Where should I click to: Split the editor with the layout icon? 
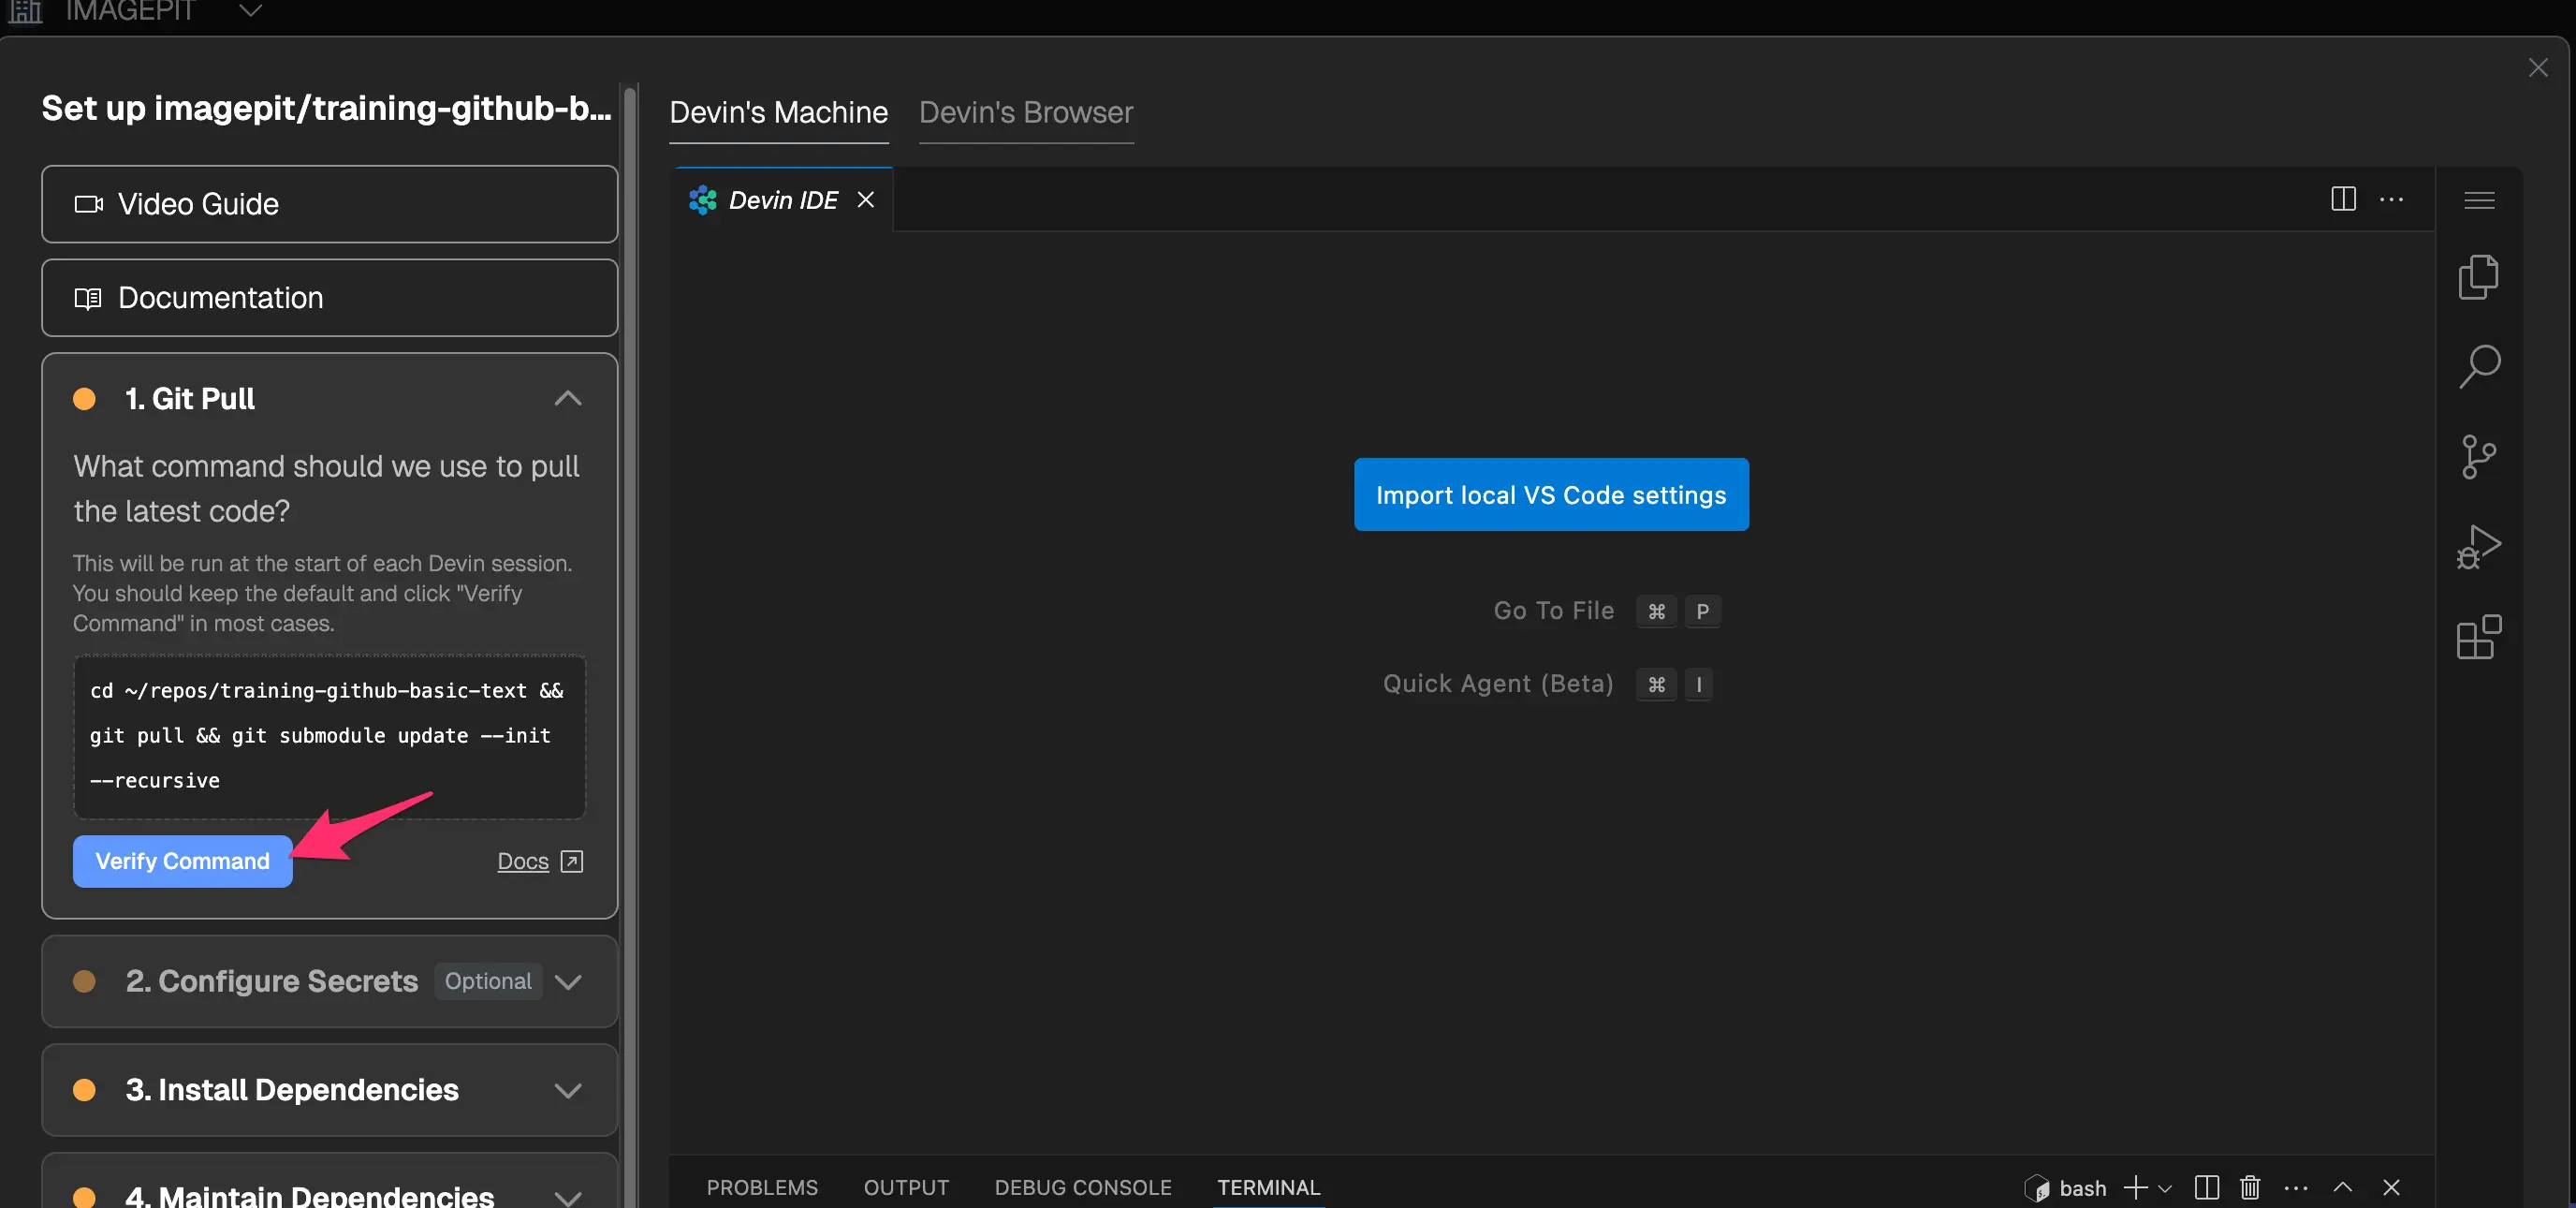pyautogui.click(x=2342, y=199)
